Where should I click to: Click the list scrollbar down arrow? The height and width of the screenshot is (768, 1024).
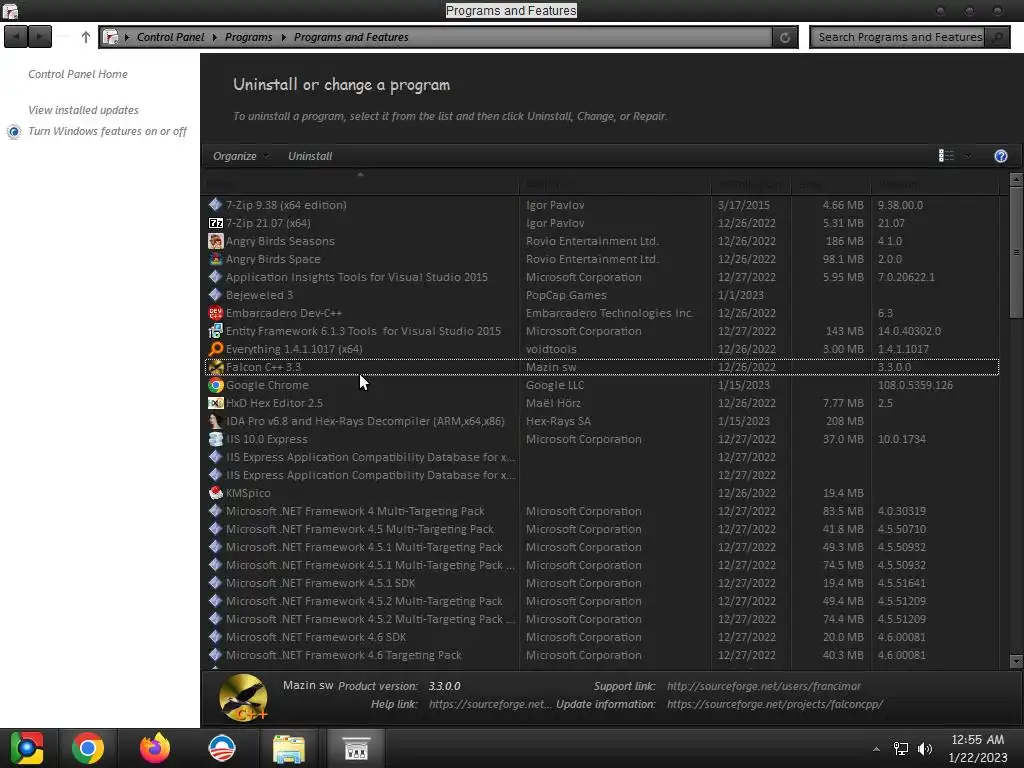(x=1016, y=661)
